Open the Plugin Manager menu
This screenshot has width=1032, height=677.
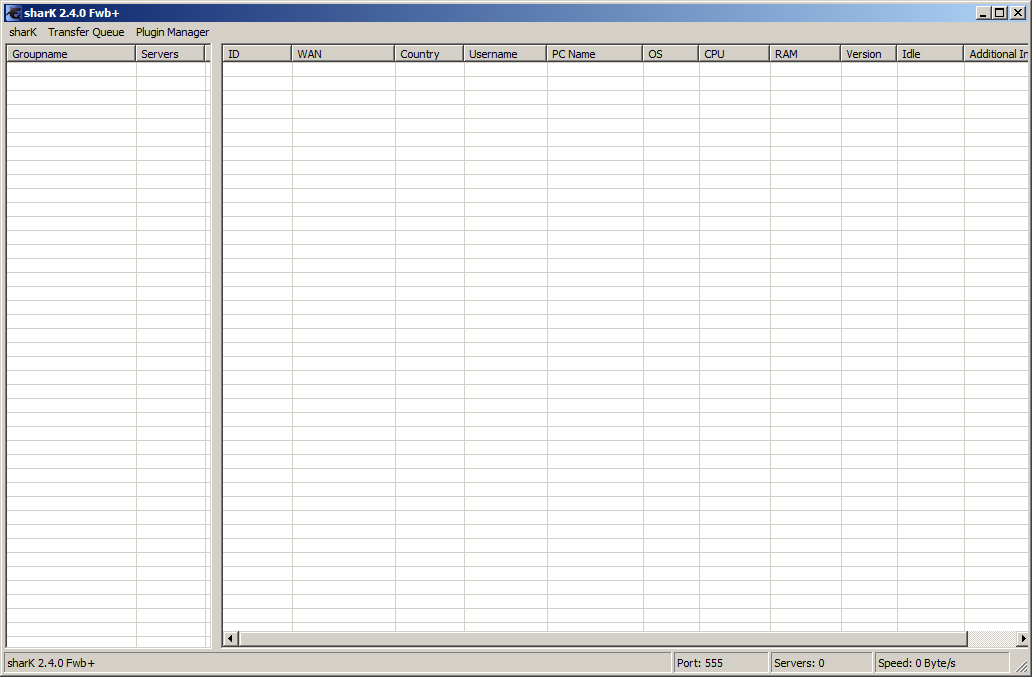[172, 32]
